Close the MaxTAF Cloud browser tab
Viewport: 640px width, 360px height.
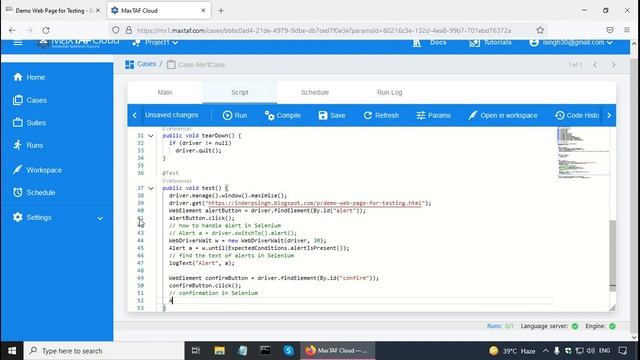(203, 11)
